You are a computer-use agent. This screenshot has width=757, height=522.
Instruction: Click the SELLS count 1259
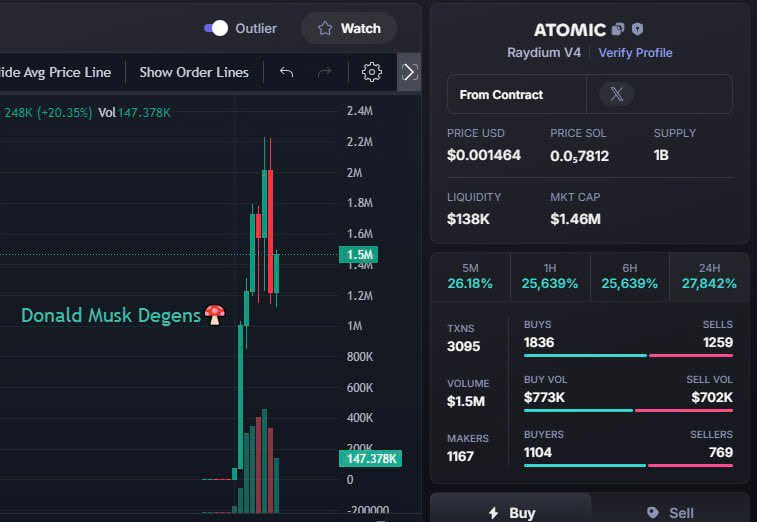pyautogui.click(x=718, y=342)
